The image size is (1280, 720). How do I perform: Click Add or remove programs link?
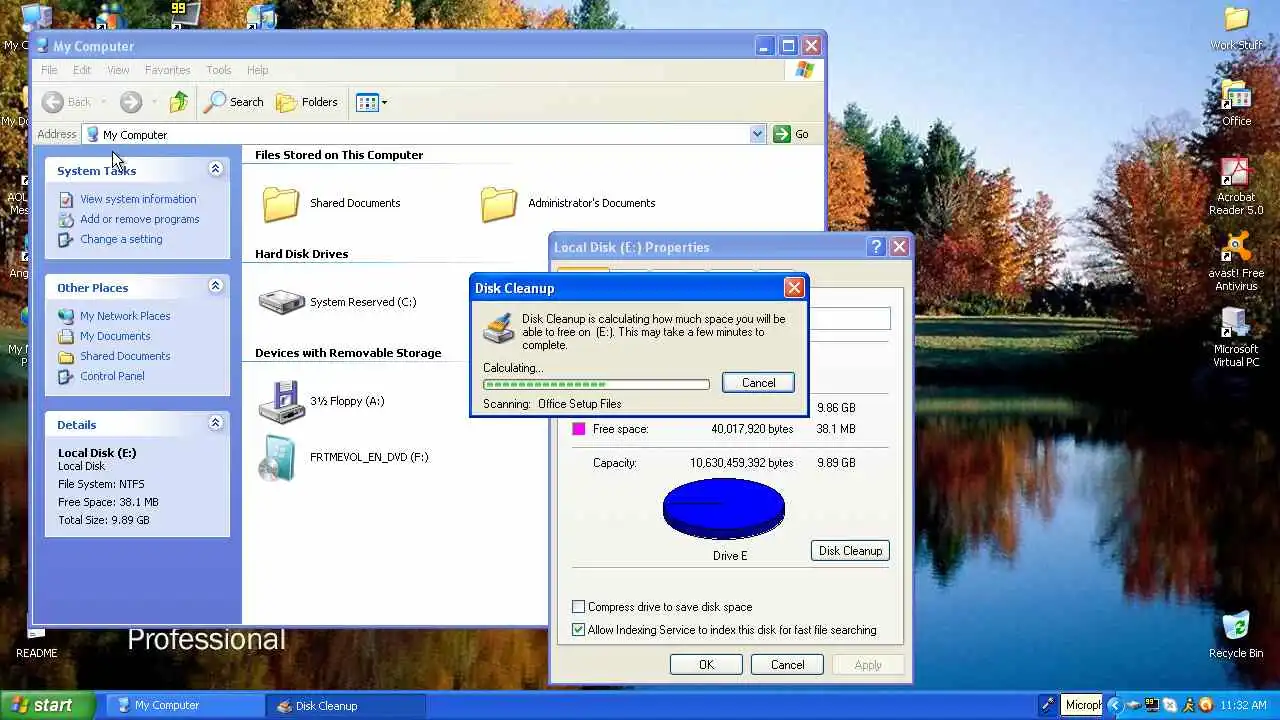(140, 219)
